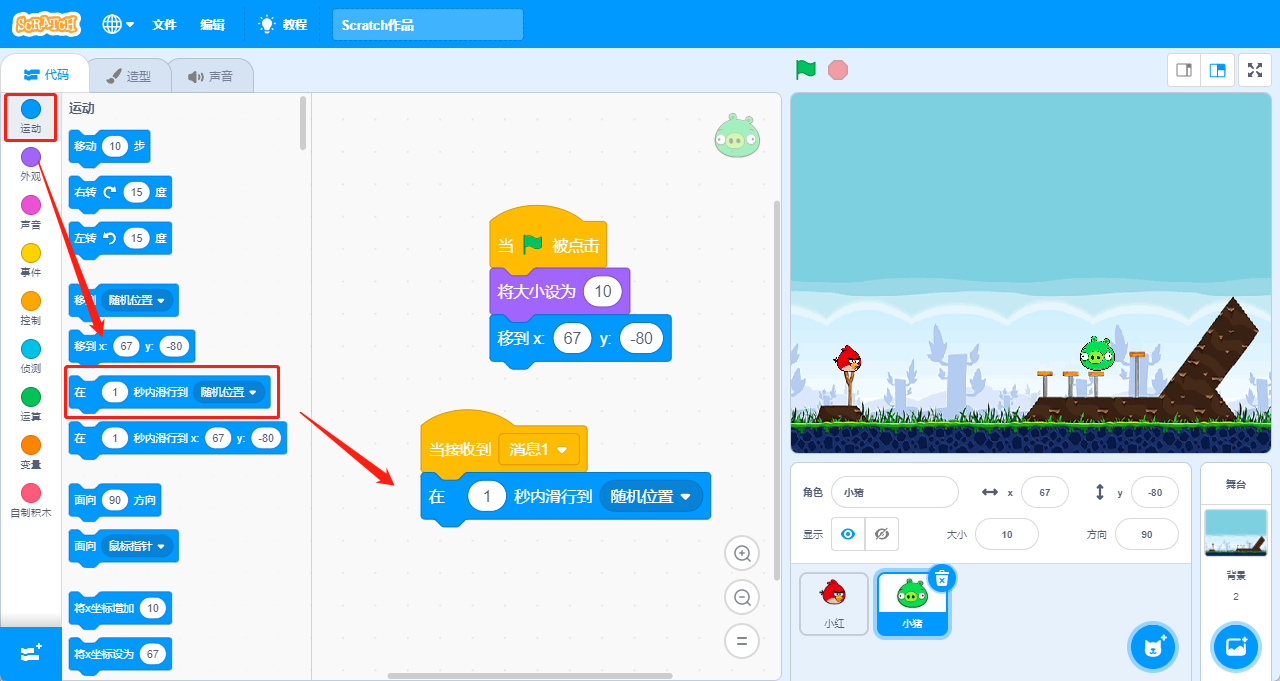
Task: Click the green pig on the stage
Action: (x=1096, y=354)
